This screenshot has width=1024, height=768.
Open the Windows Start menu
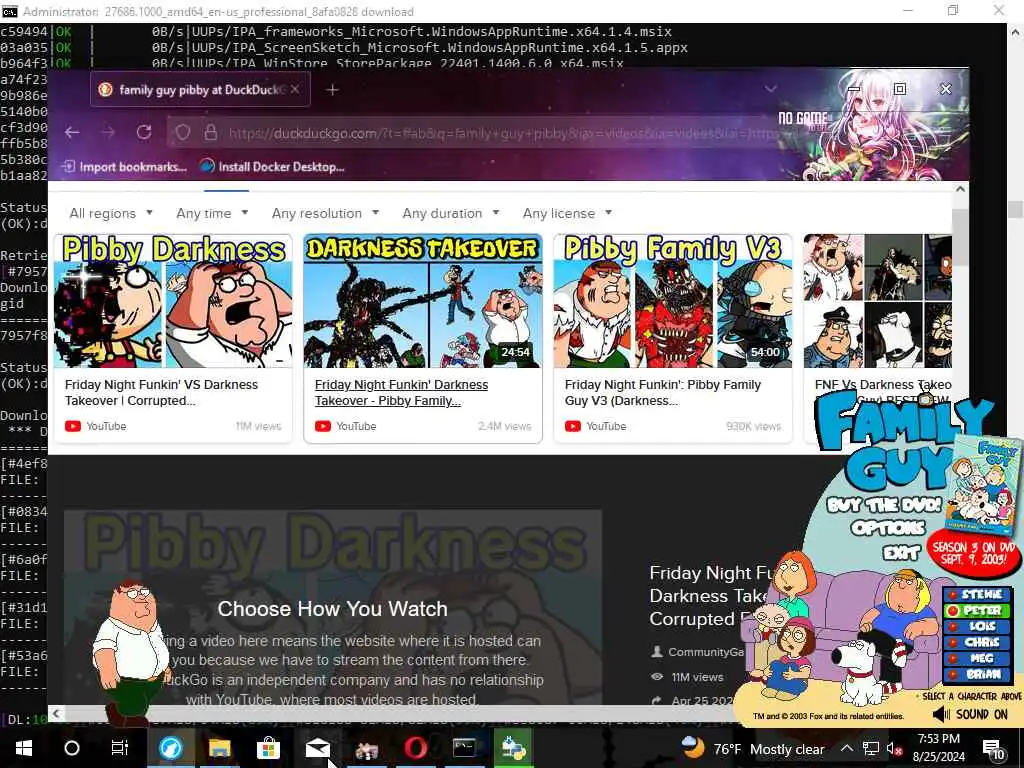click(x=24, y=748)
